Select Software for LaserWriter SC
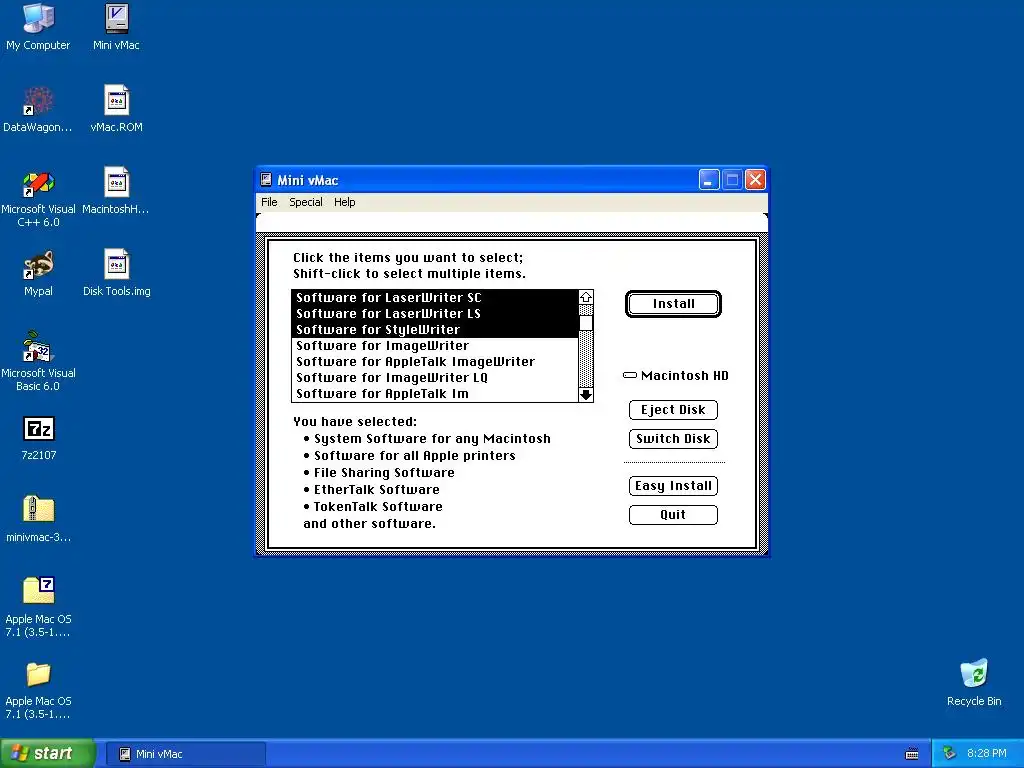 (435, 298)
